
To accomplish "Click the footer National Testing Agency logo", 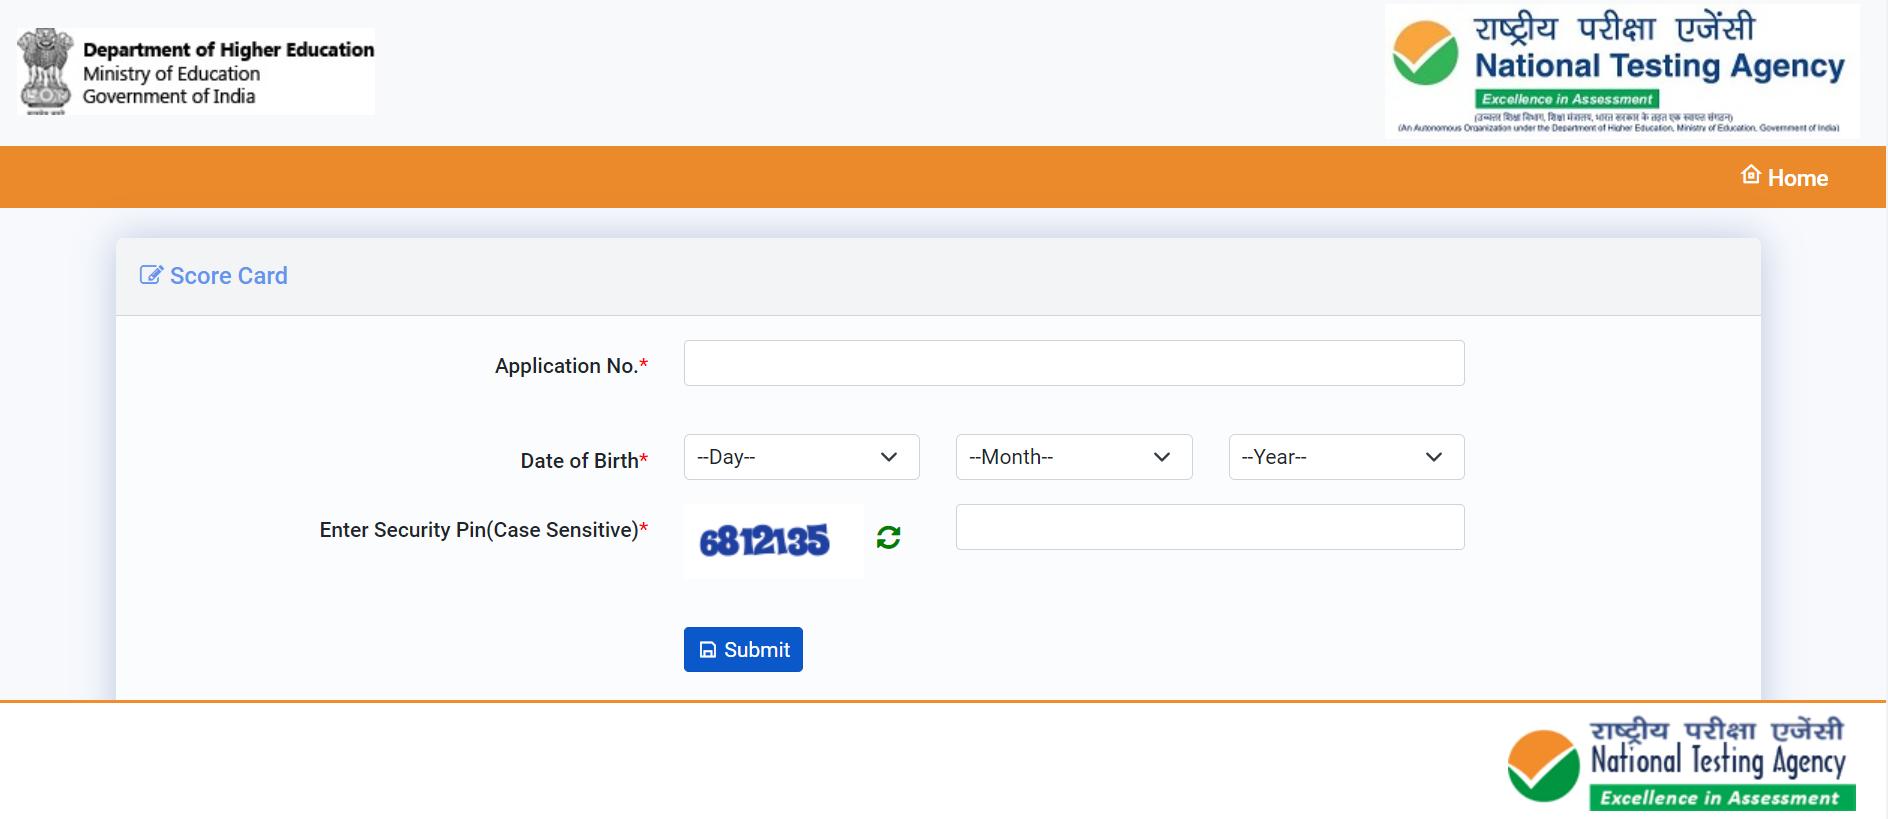I will tap(1681, 763).
